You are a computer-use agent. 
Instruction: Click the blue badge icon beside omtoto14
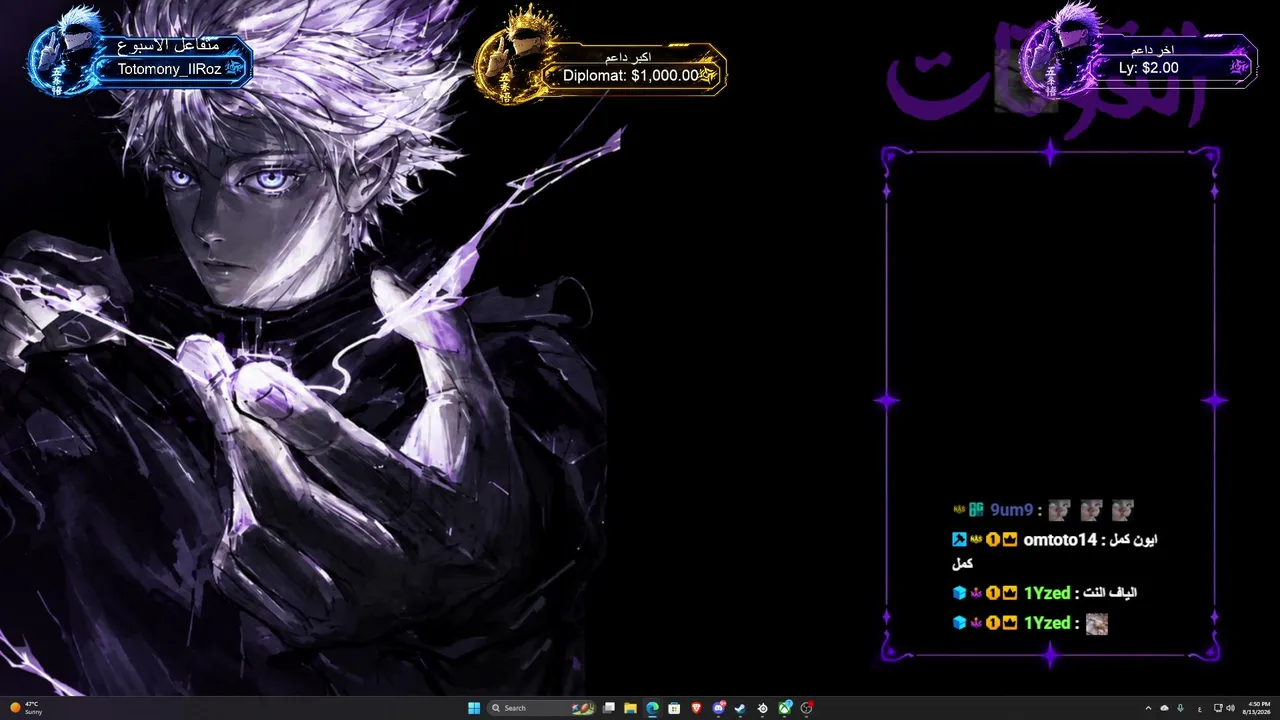tap(959, 540)
